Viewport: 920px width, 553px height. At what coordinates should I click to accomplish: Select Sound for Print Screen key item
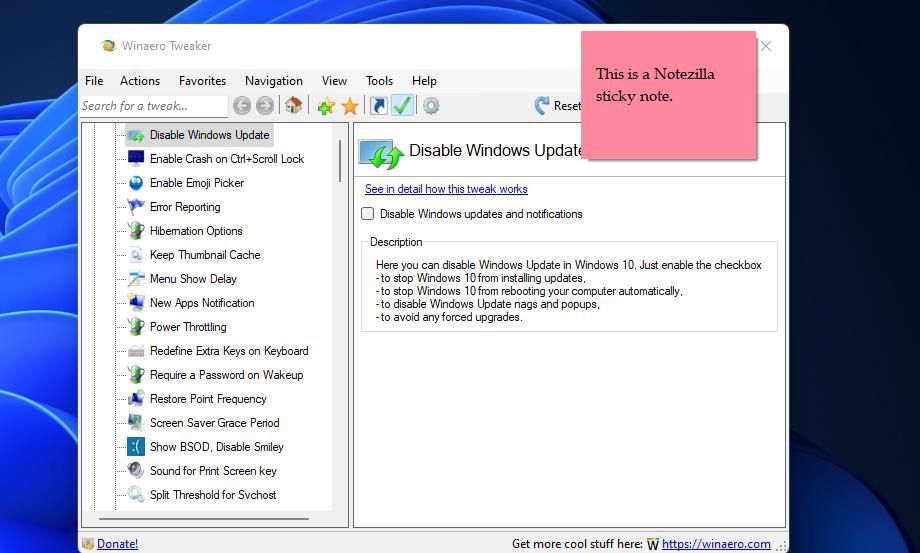click(213, 471)
